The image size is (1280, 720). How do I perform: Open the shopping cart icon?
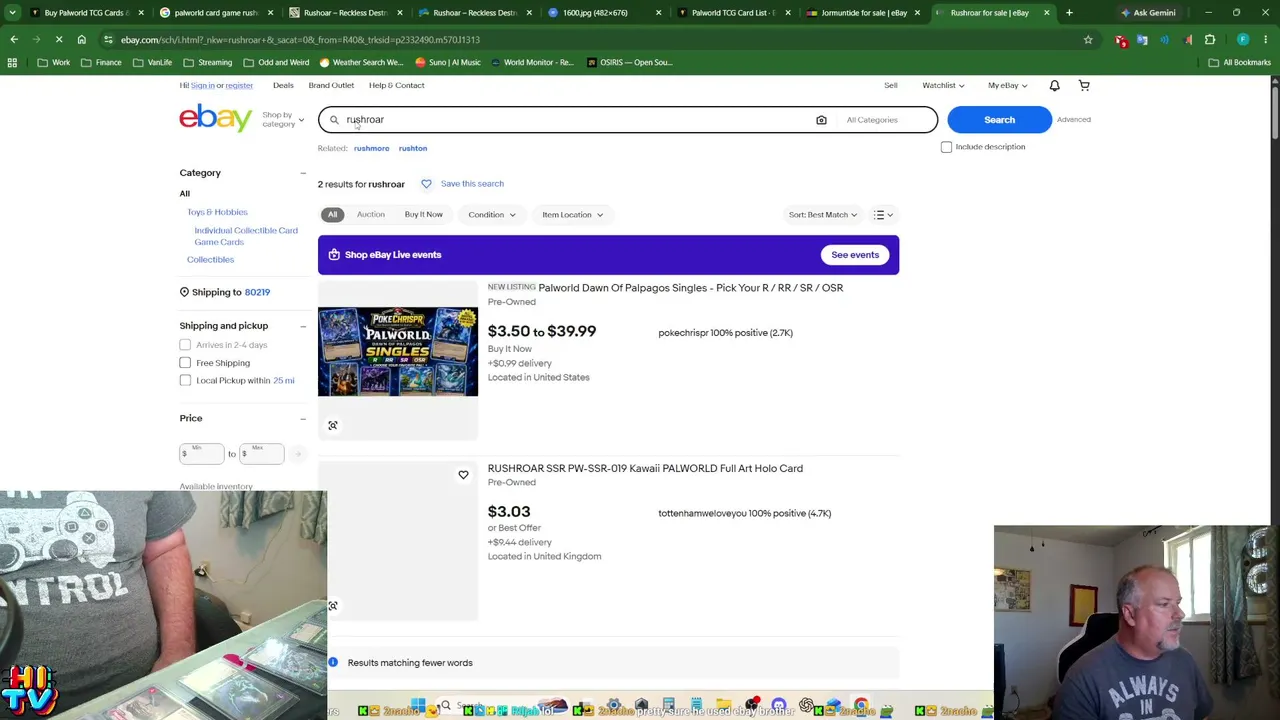[1084, 85]
